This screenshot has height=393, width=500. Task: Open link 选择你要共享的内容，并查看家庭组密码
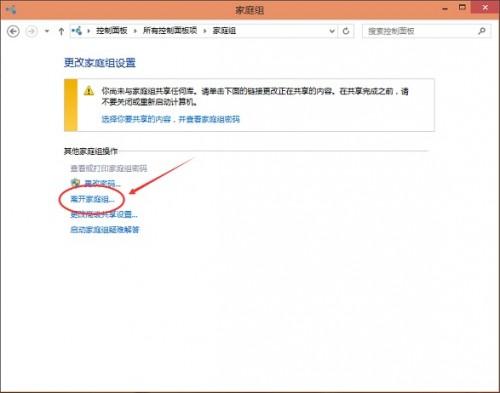[x=171, y=119]
